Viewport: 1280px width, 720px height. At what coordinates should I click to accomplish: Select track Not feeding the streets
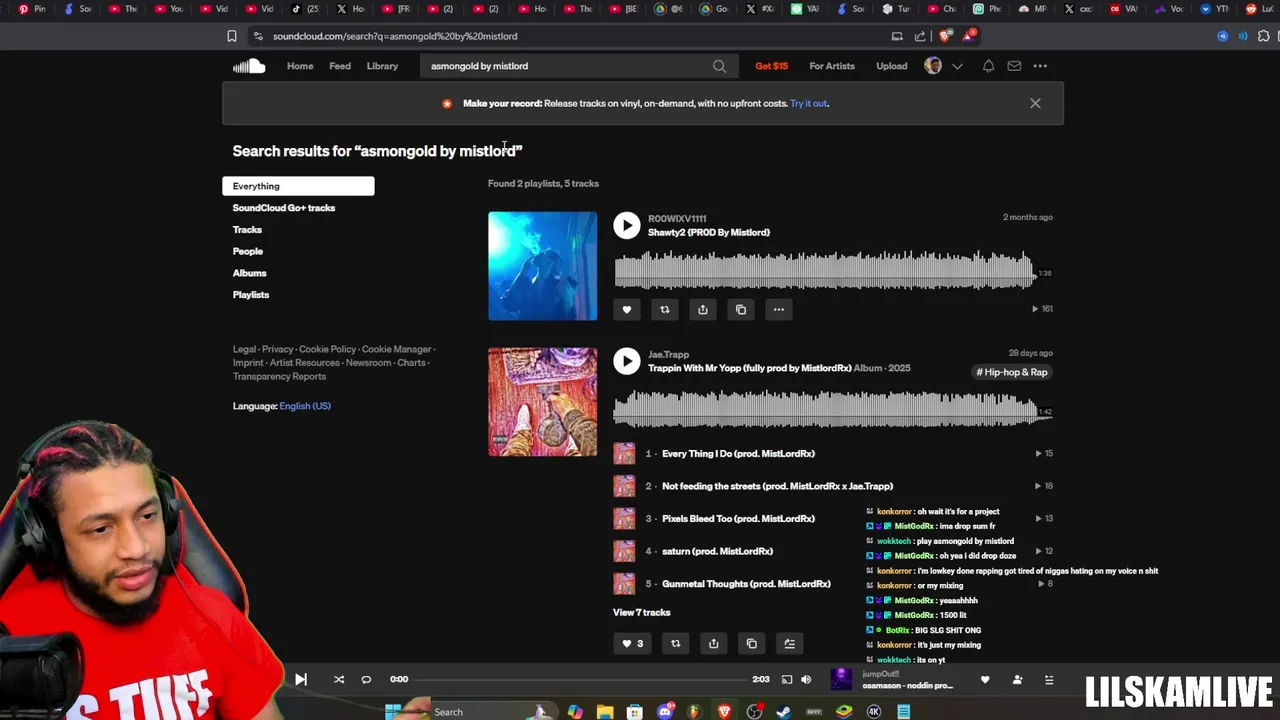pyautogui.click(x=777, y=486)
